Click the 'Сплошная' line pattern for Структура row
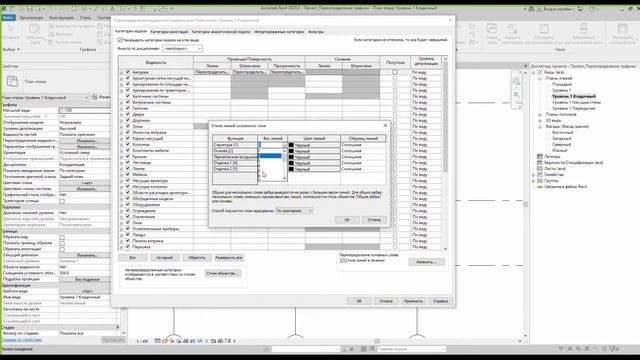 [x=363, y=145]
